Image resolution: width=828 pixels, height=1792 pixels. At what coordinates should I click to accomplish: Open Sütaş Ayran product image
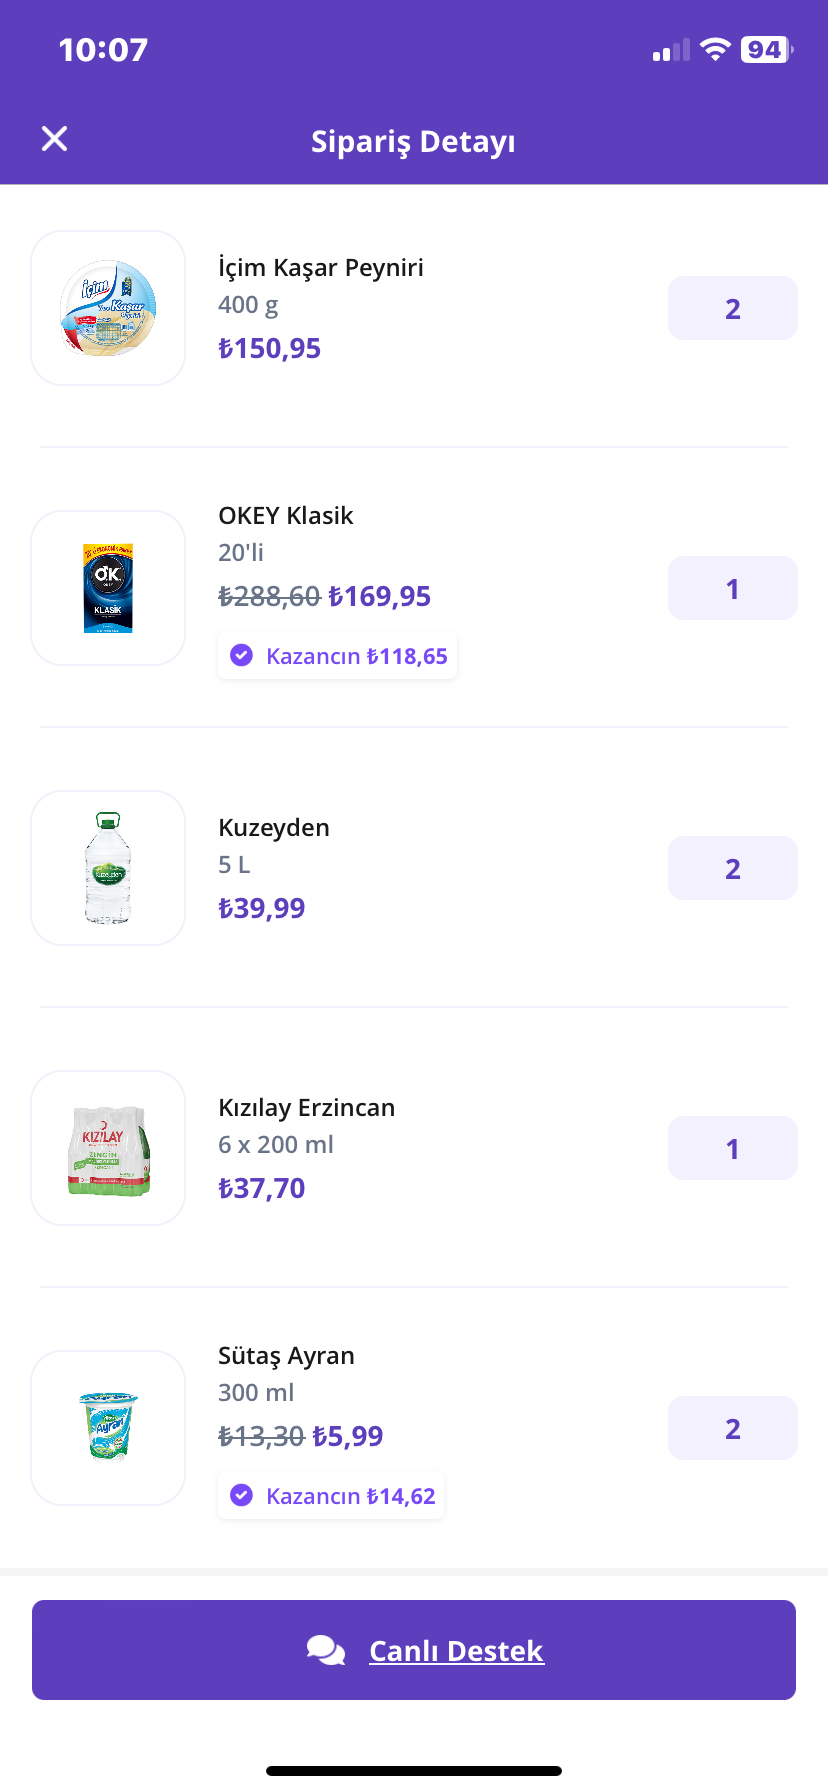tap(108, 1428)
